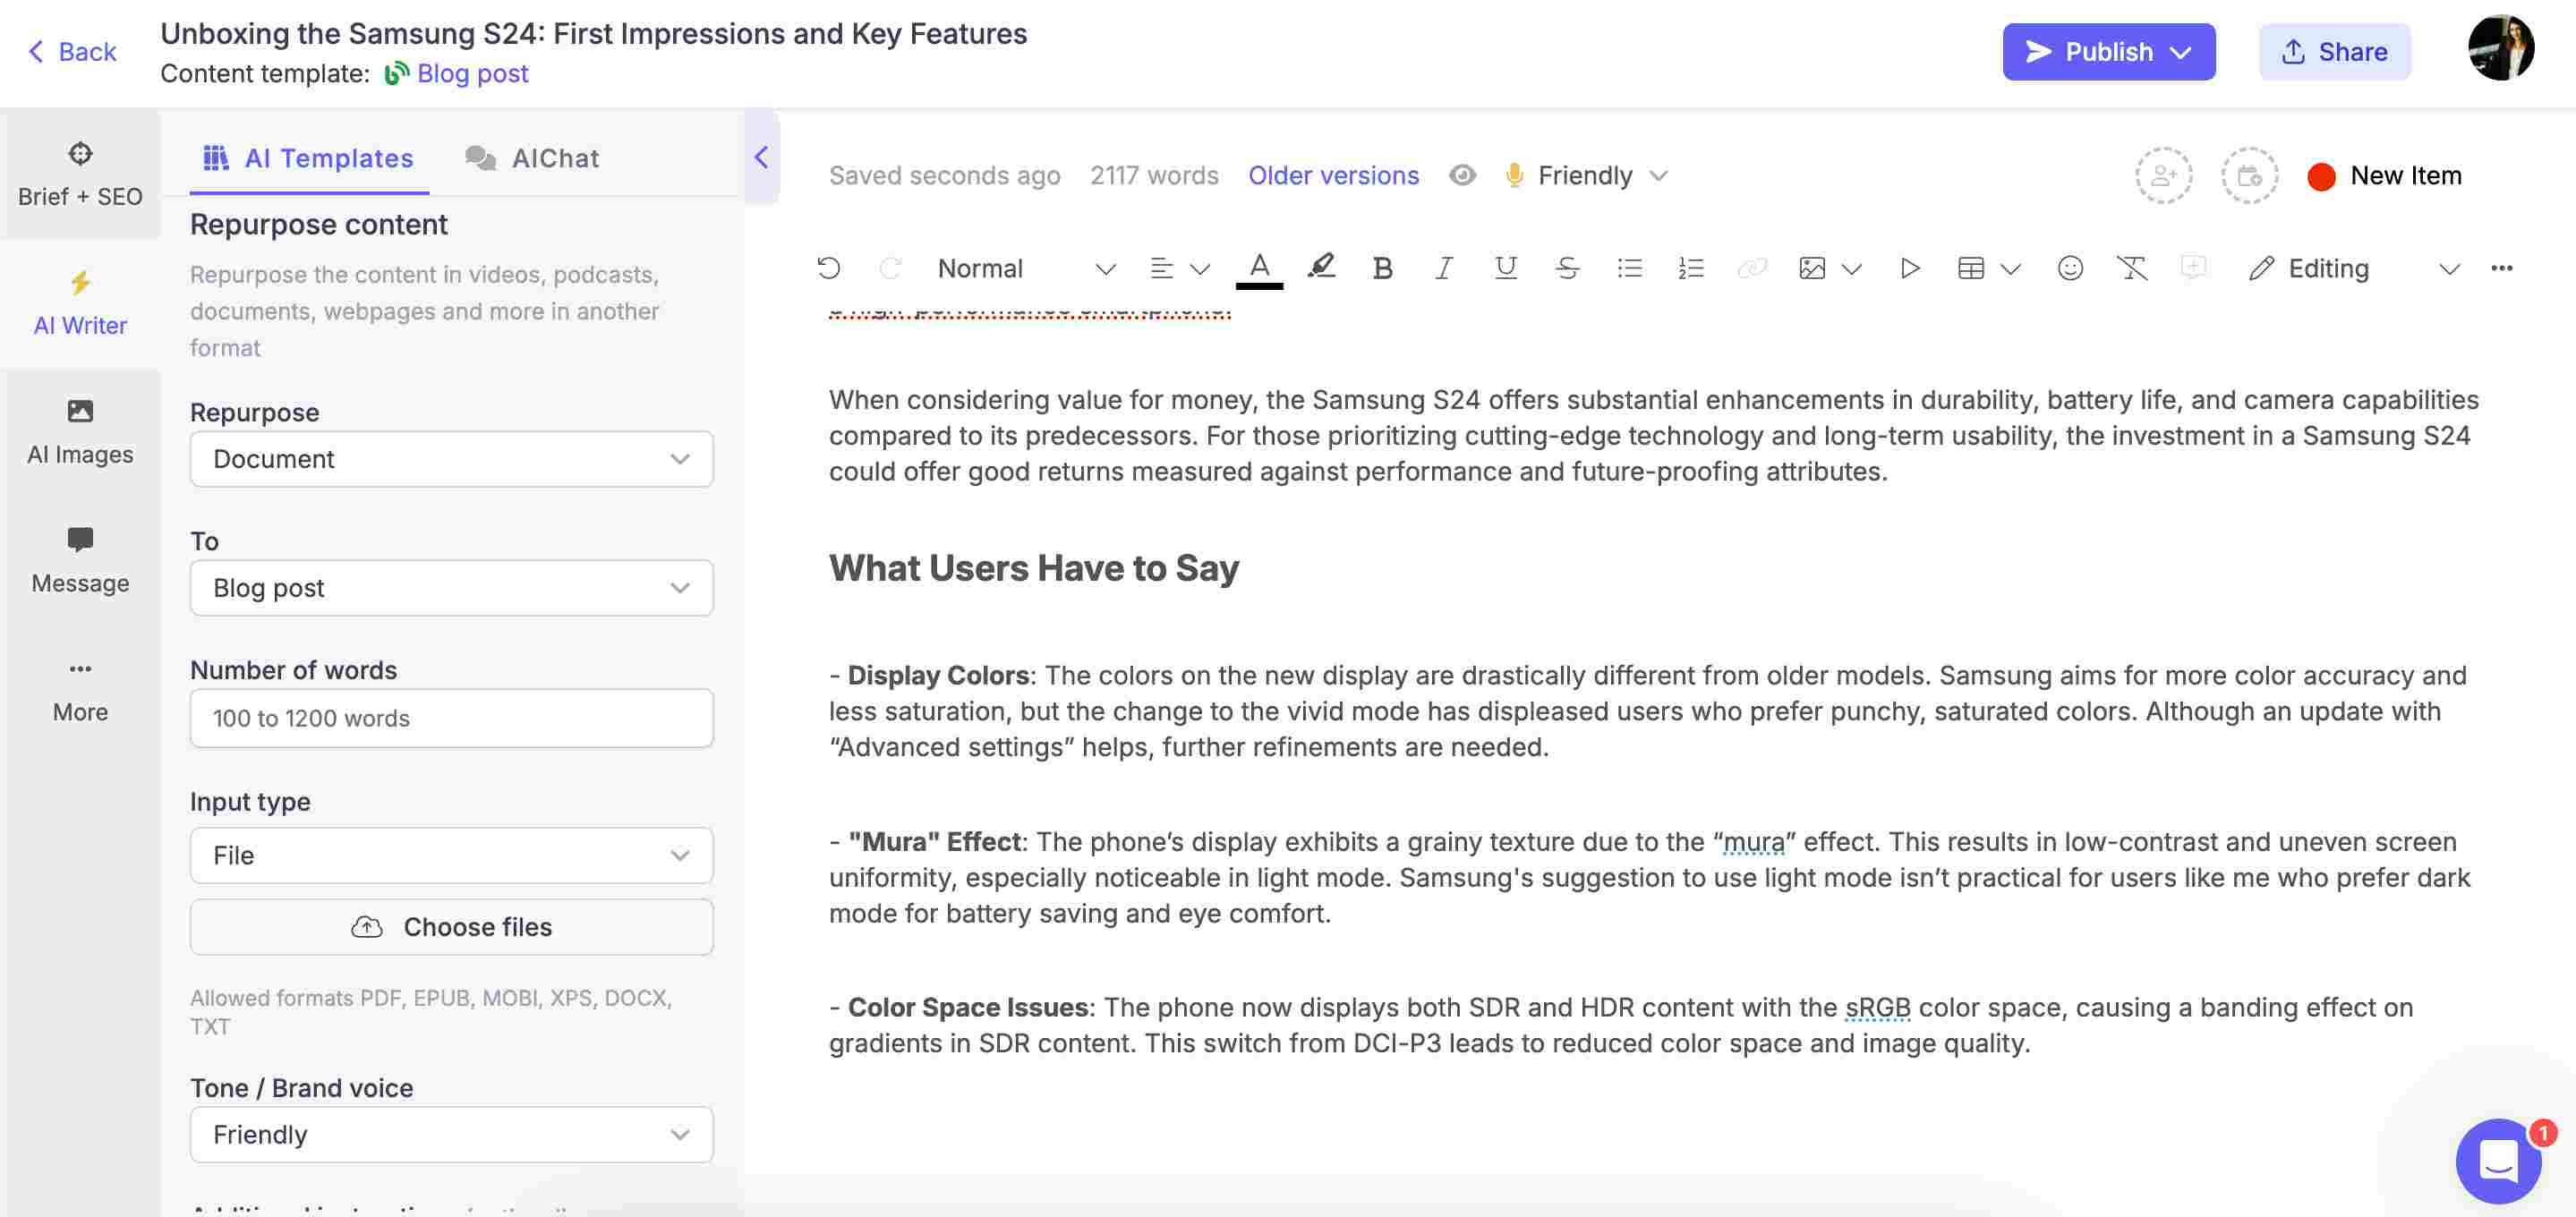Toggle italic formatting
Viewport: 2576px width, 1217px height.
pyautogui.click(x=1444, y=268)
